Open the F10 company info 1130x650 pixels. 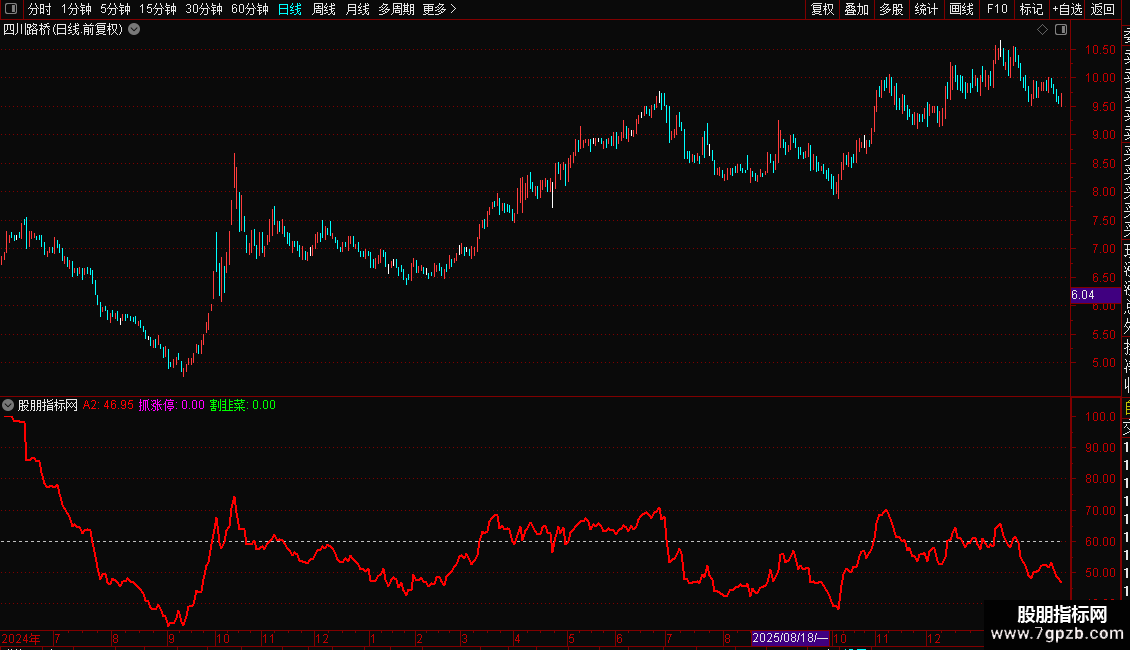pos(997,9)
